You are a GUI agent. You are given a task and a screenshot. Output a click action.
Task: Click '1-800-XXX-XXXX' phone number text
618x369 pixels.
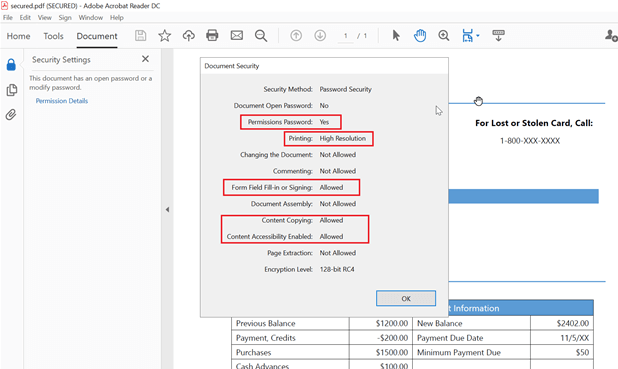530,141
